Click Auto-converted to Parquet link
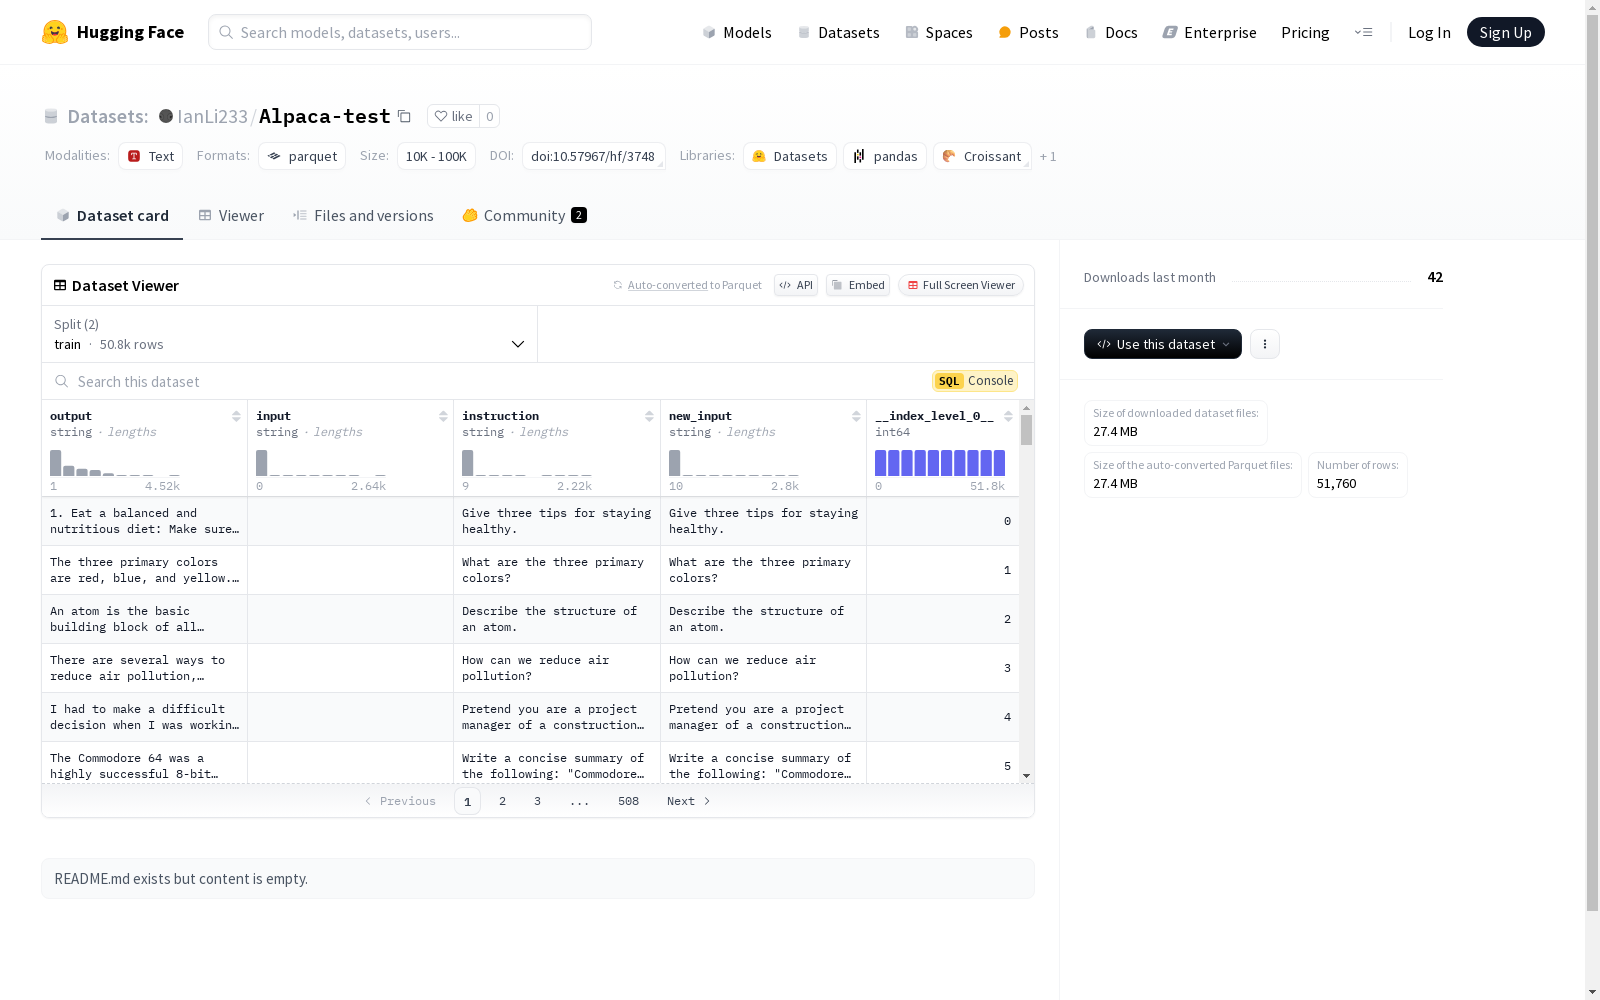The width and height of the screenshot is (1600, 1000). [x=667, y=285]
